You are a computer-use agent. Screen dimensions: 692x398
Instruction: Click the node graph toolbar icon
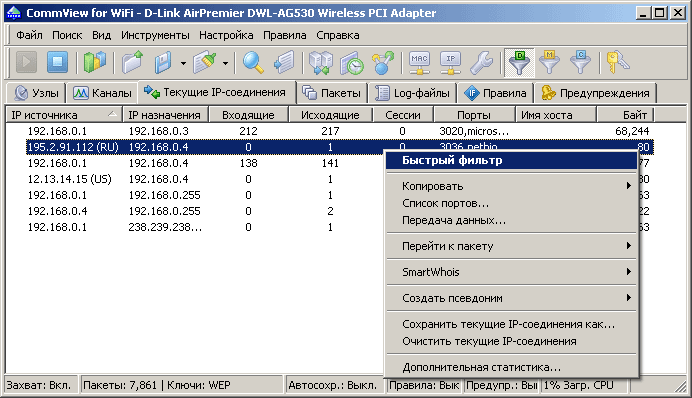pyautogui.click(x=383, y=62)
